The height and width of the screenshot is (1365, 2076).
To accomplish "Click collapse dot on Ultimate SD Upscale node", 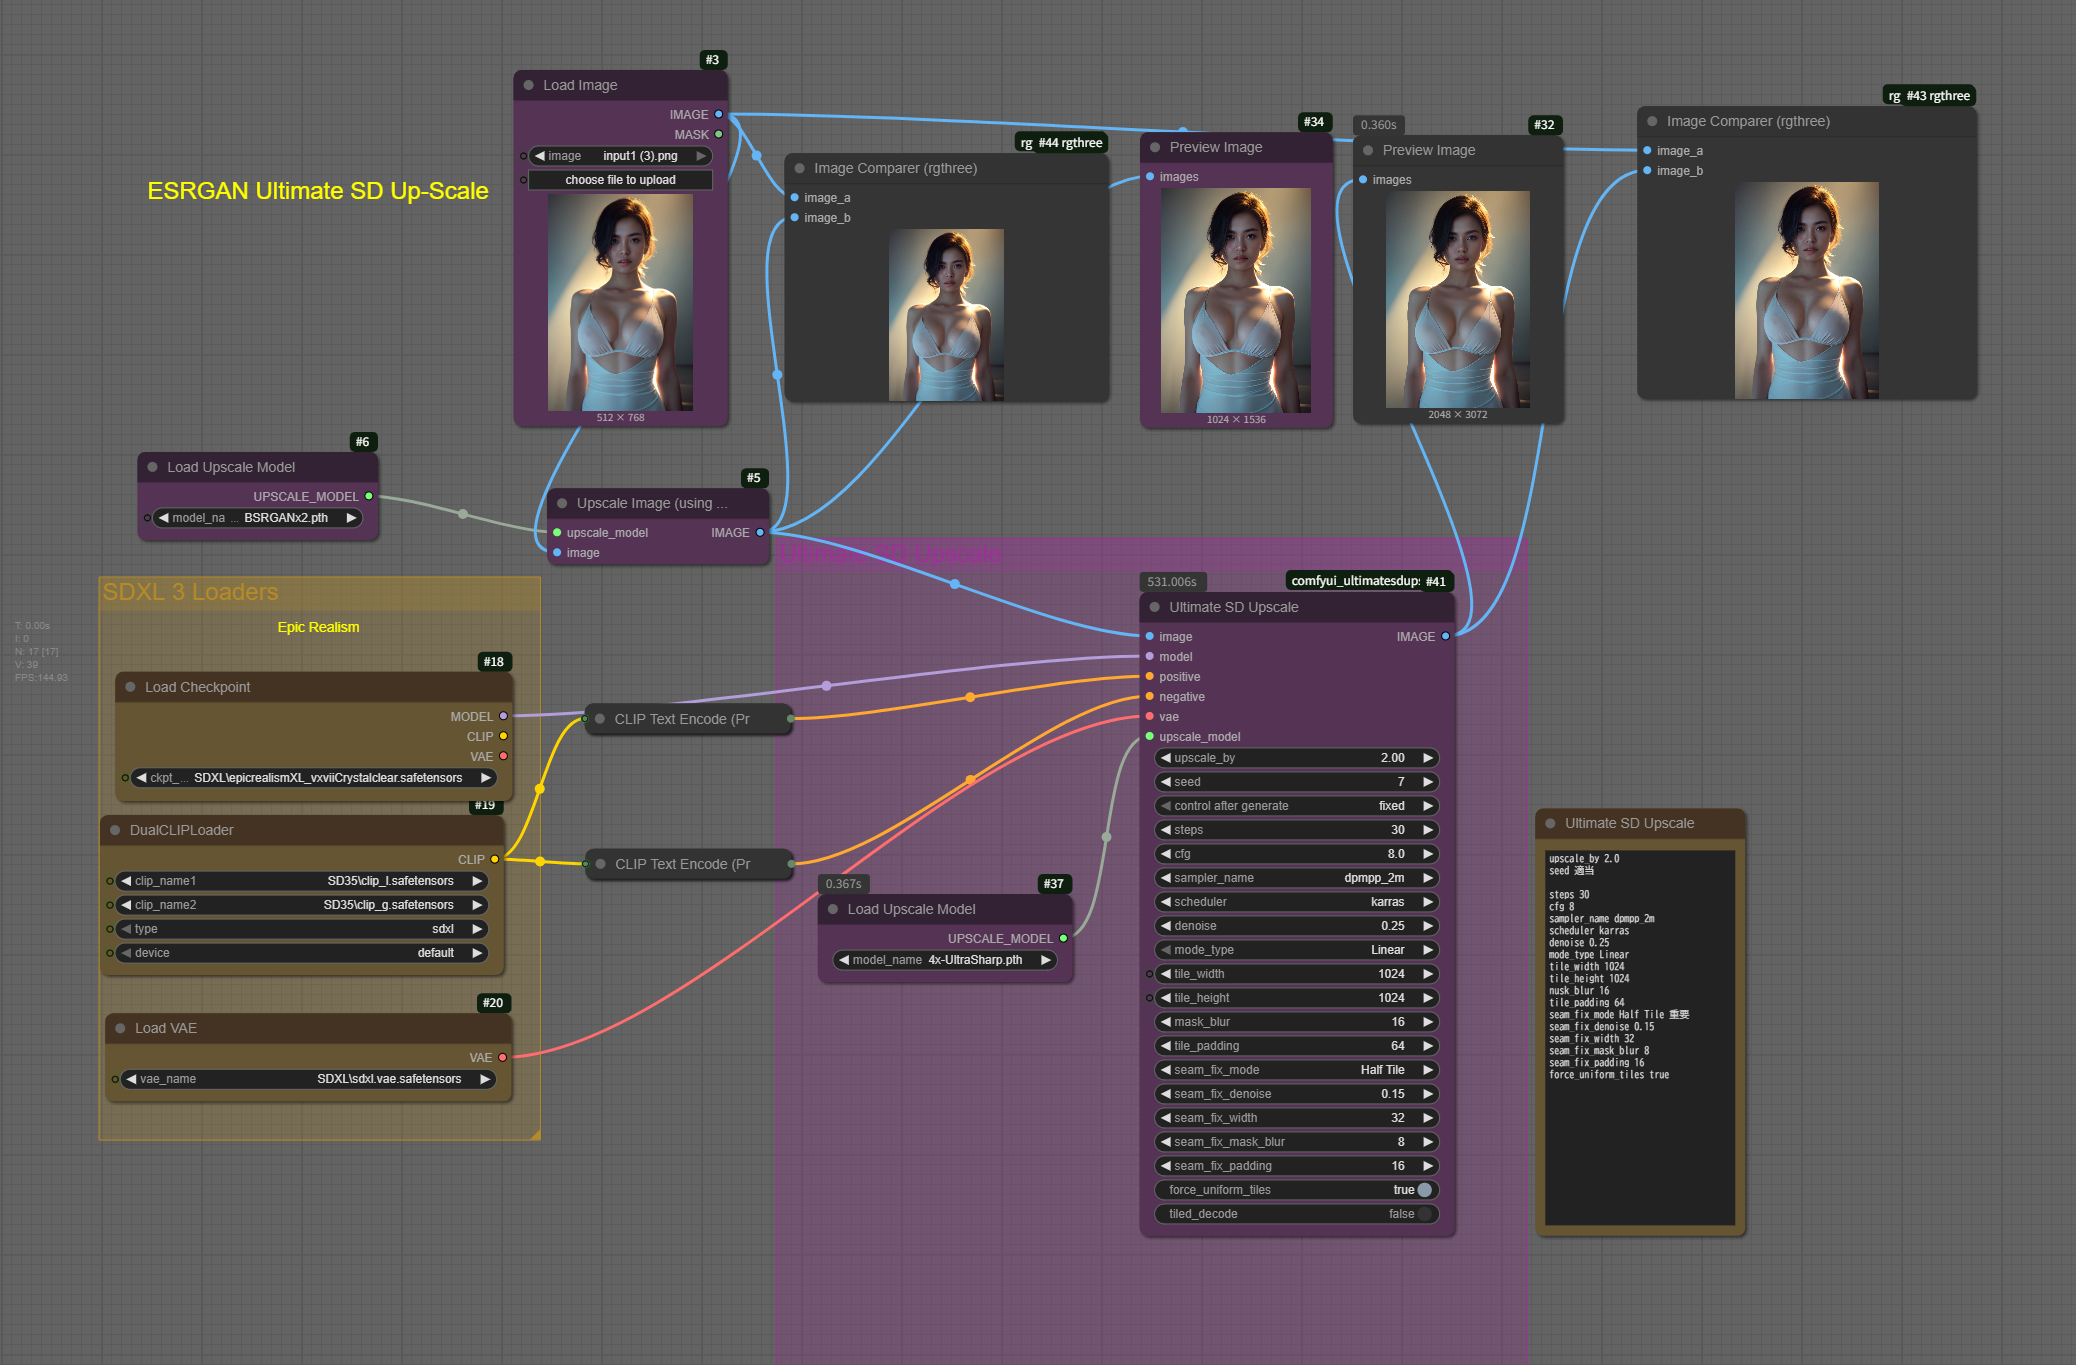I will (1154, 607).
